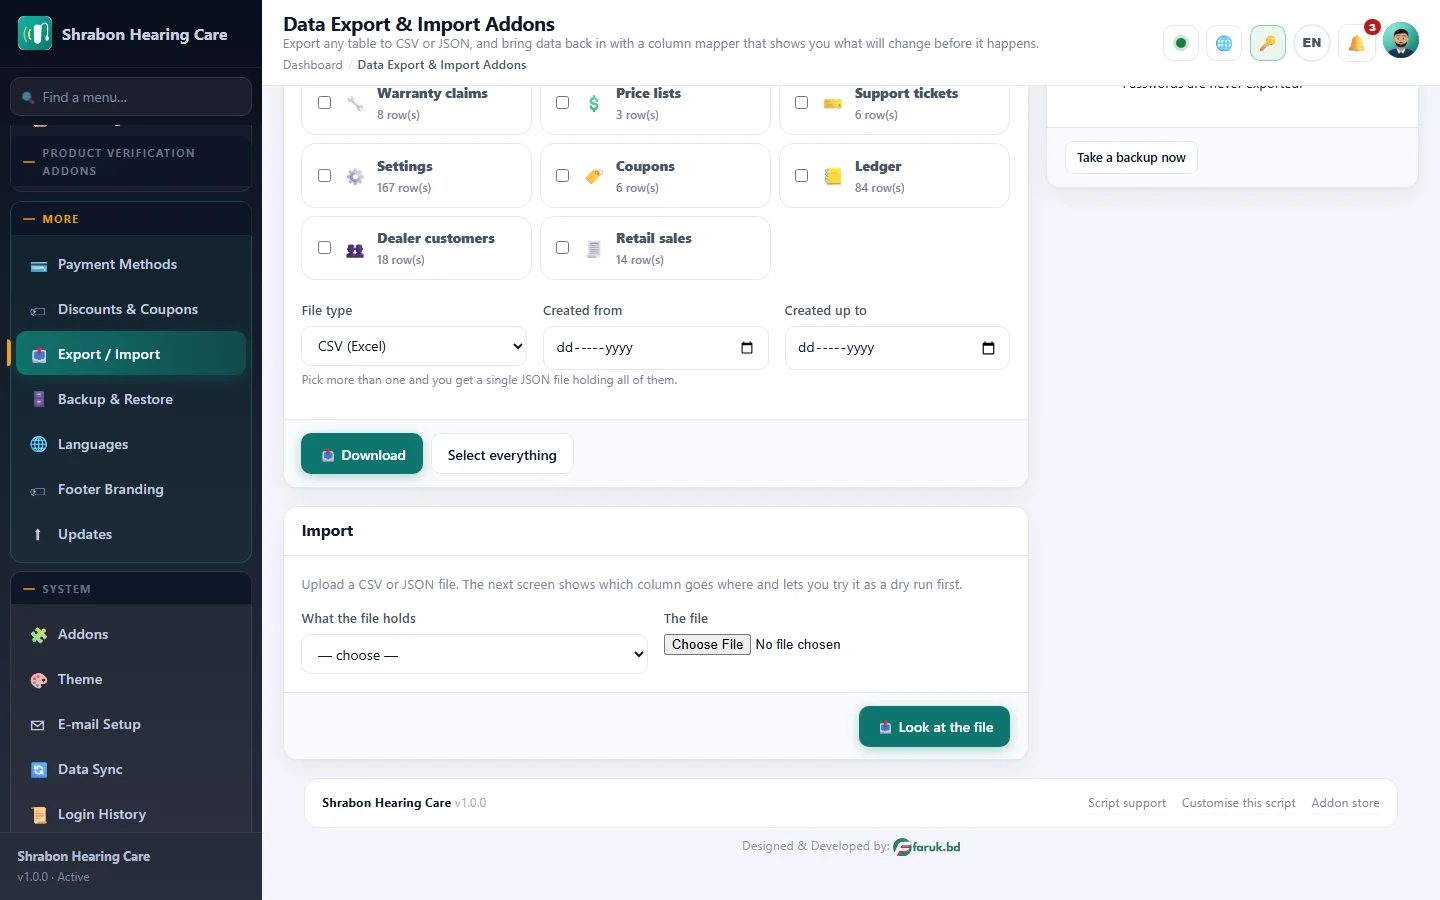This screenshot has width=1440, height=900.
Task: Open the Dashboard breadcrumb link
Action: [313, 65]
